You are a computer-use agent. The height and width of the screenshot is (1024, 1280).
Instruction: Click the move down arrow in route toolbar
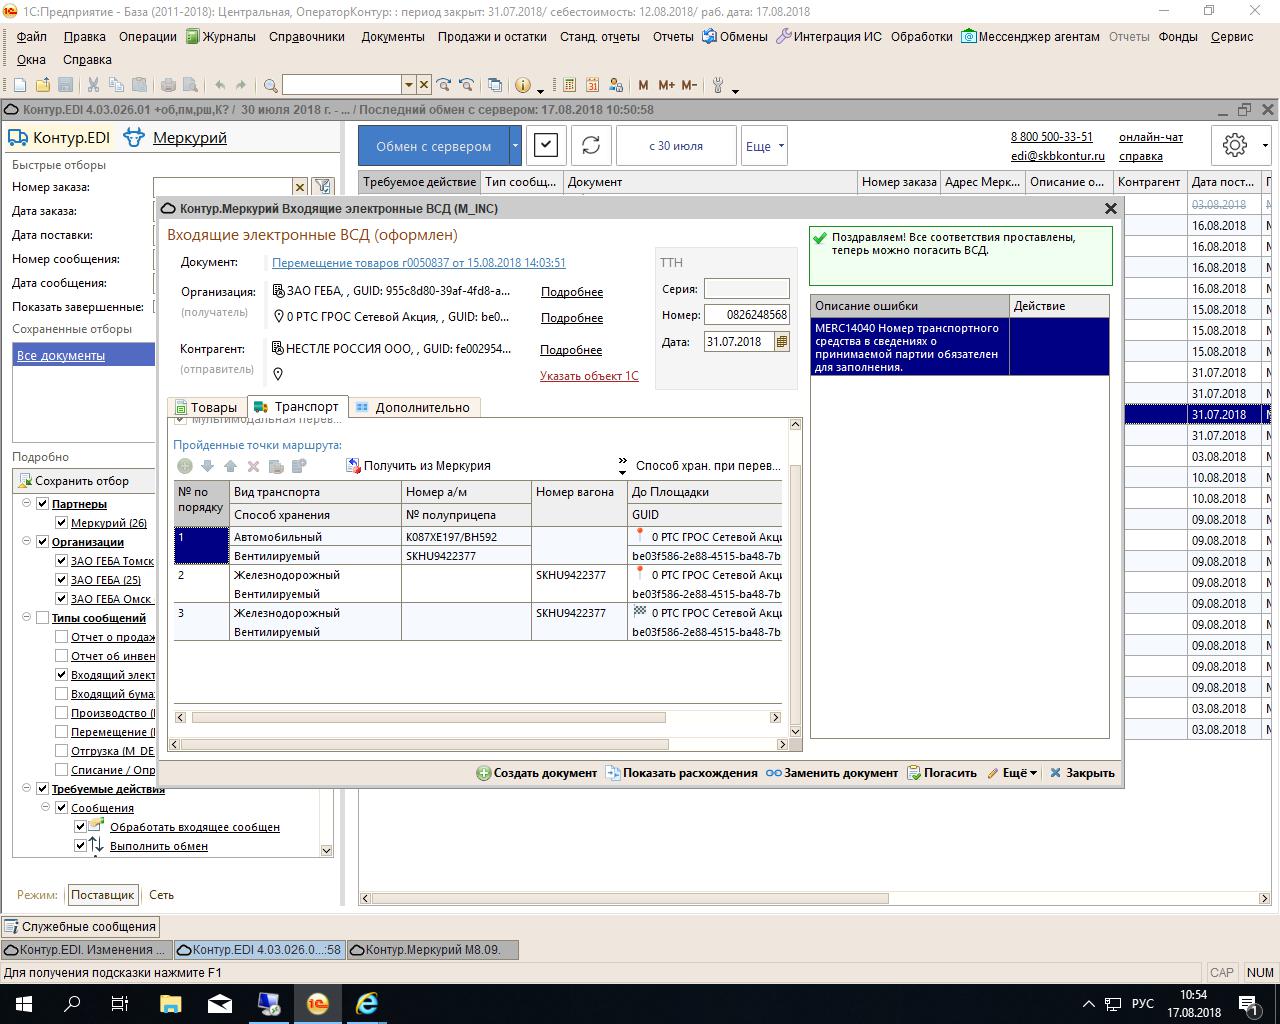pos(208,466)
